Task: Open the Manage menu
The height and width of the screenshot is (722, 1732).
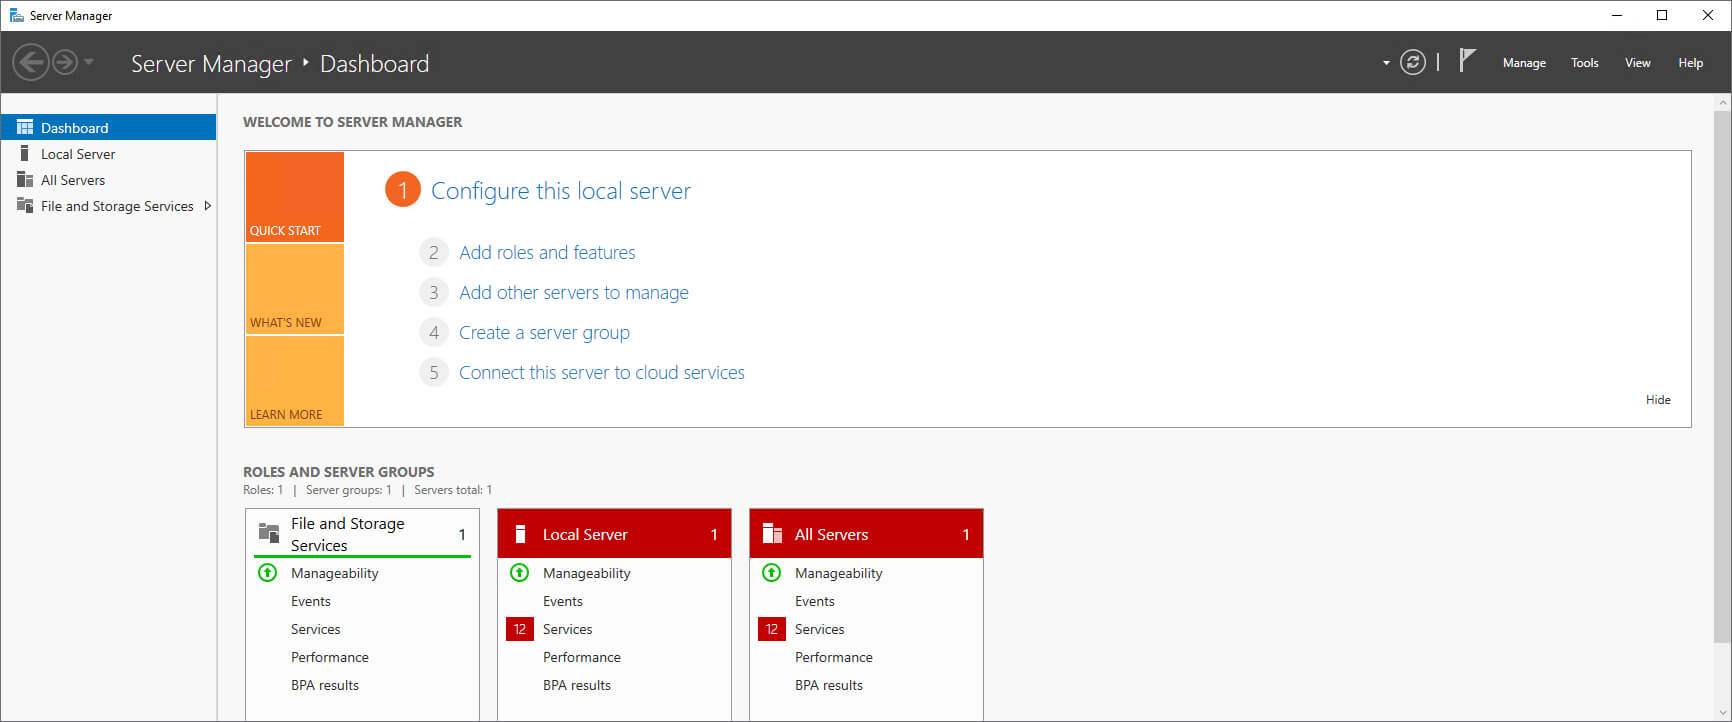Action: coord(1524,62)
